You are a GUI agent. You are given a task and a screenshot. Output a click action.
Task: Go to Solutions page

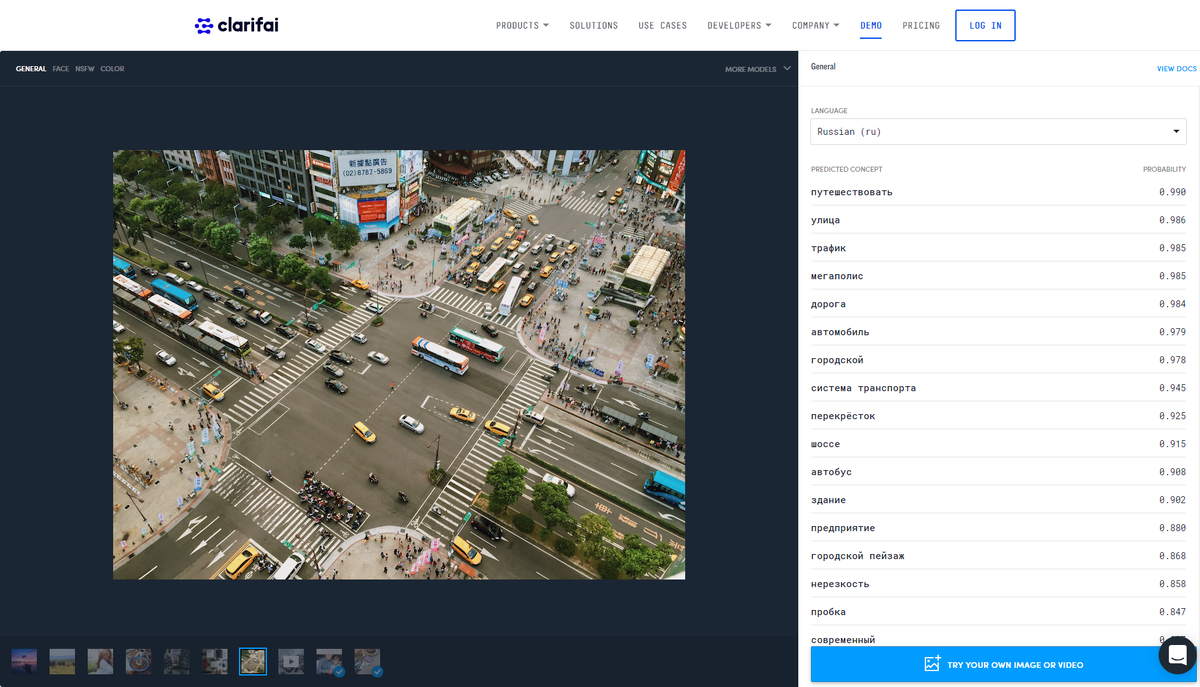[594, 25]
